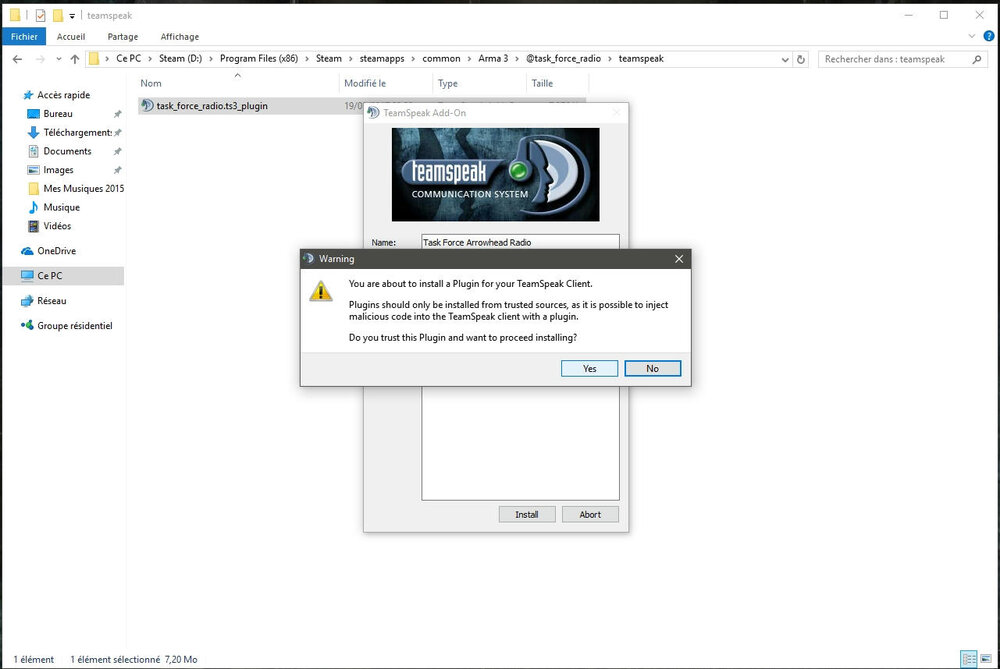Open Réseau in navigation pane
The image size is (1000, 669).
tap(51, 301)
